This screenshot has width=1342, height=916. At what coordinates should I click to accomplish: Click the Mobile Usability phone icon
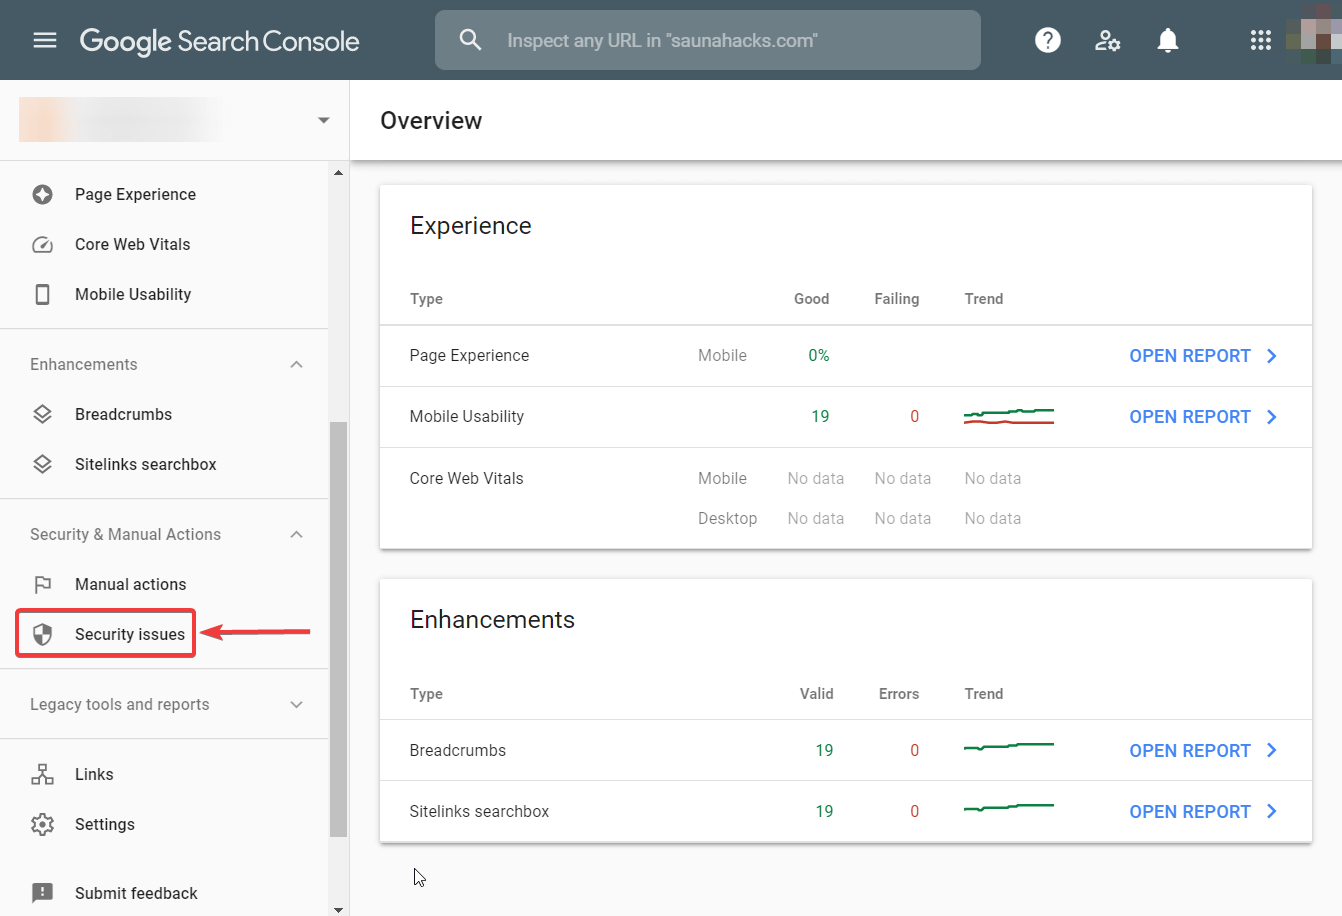click(x=42, y=294)
